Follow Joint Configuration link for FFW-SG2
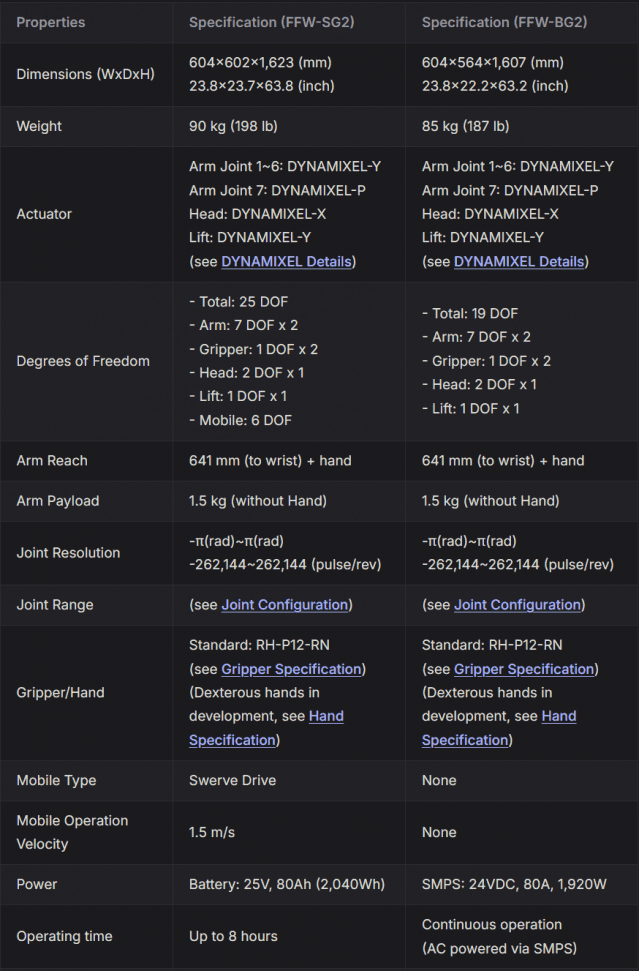Viewport: 639px width, 971px height. (285, 605)
